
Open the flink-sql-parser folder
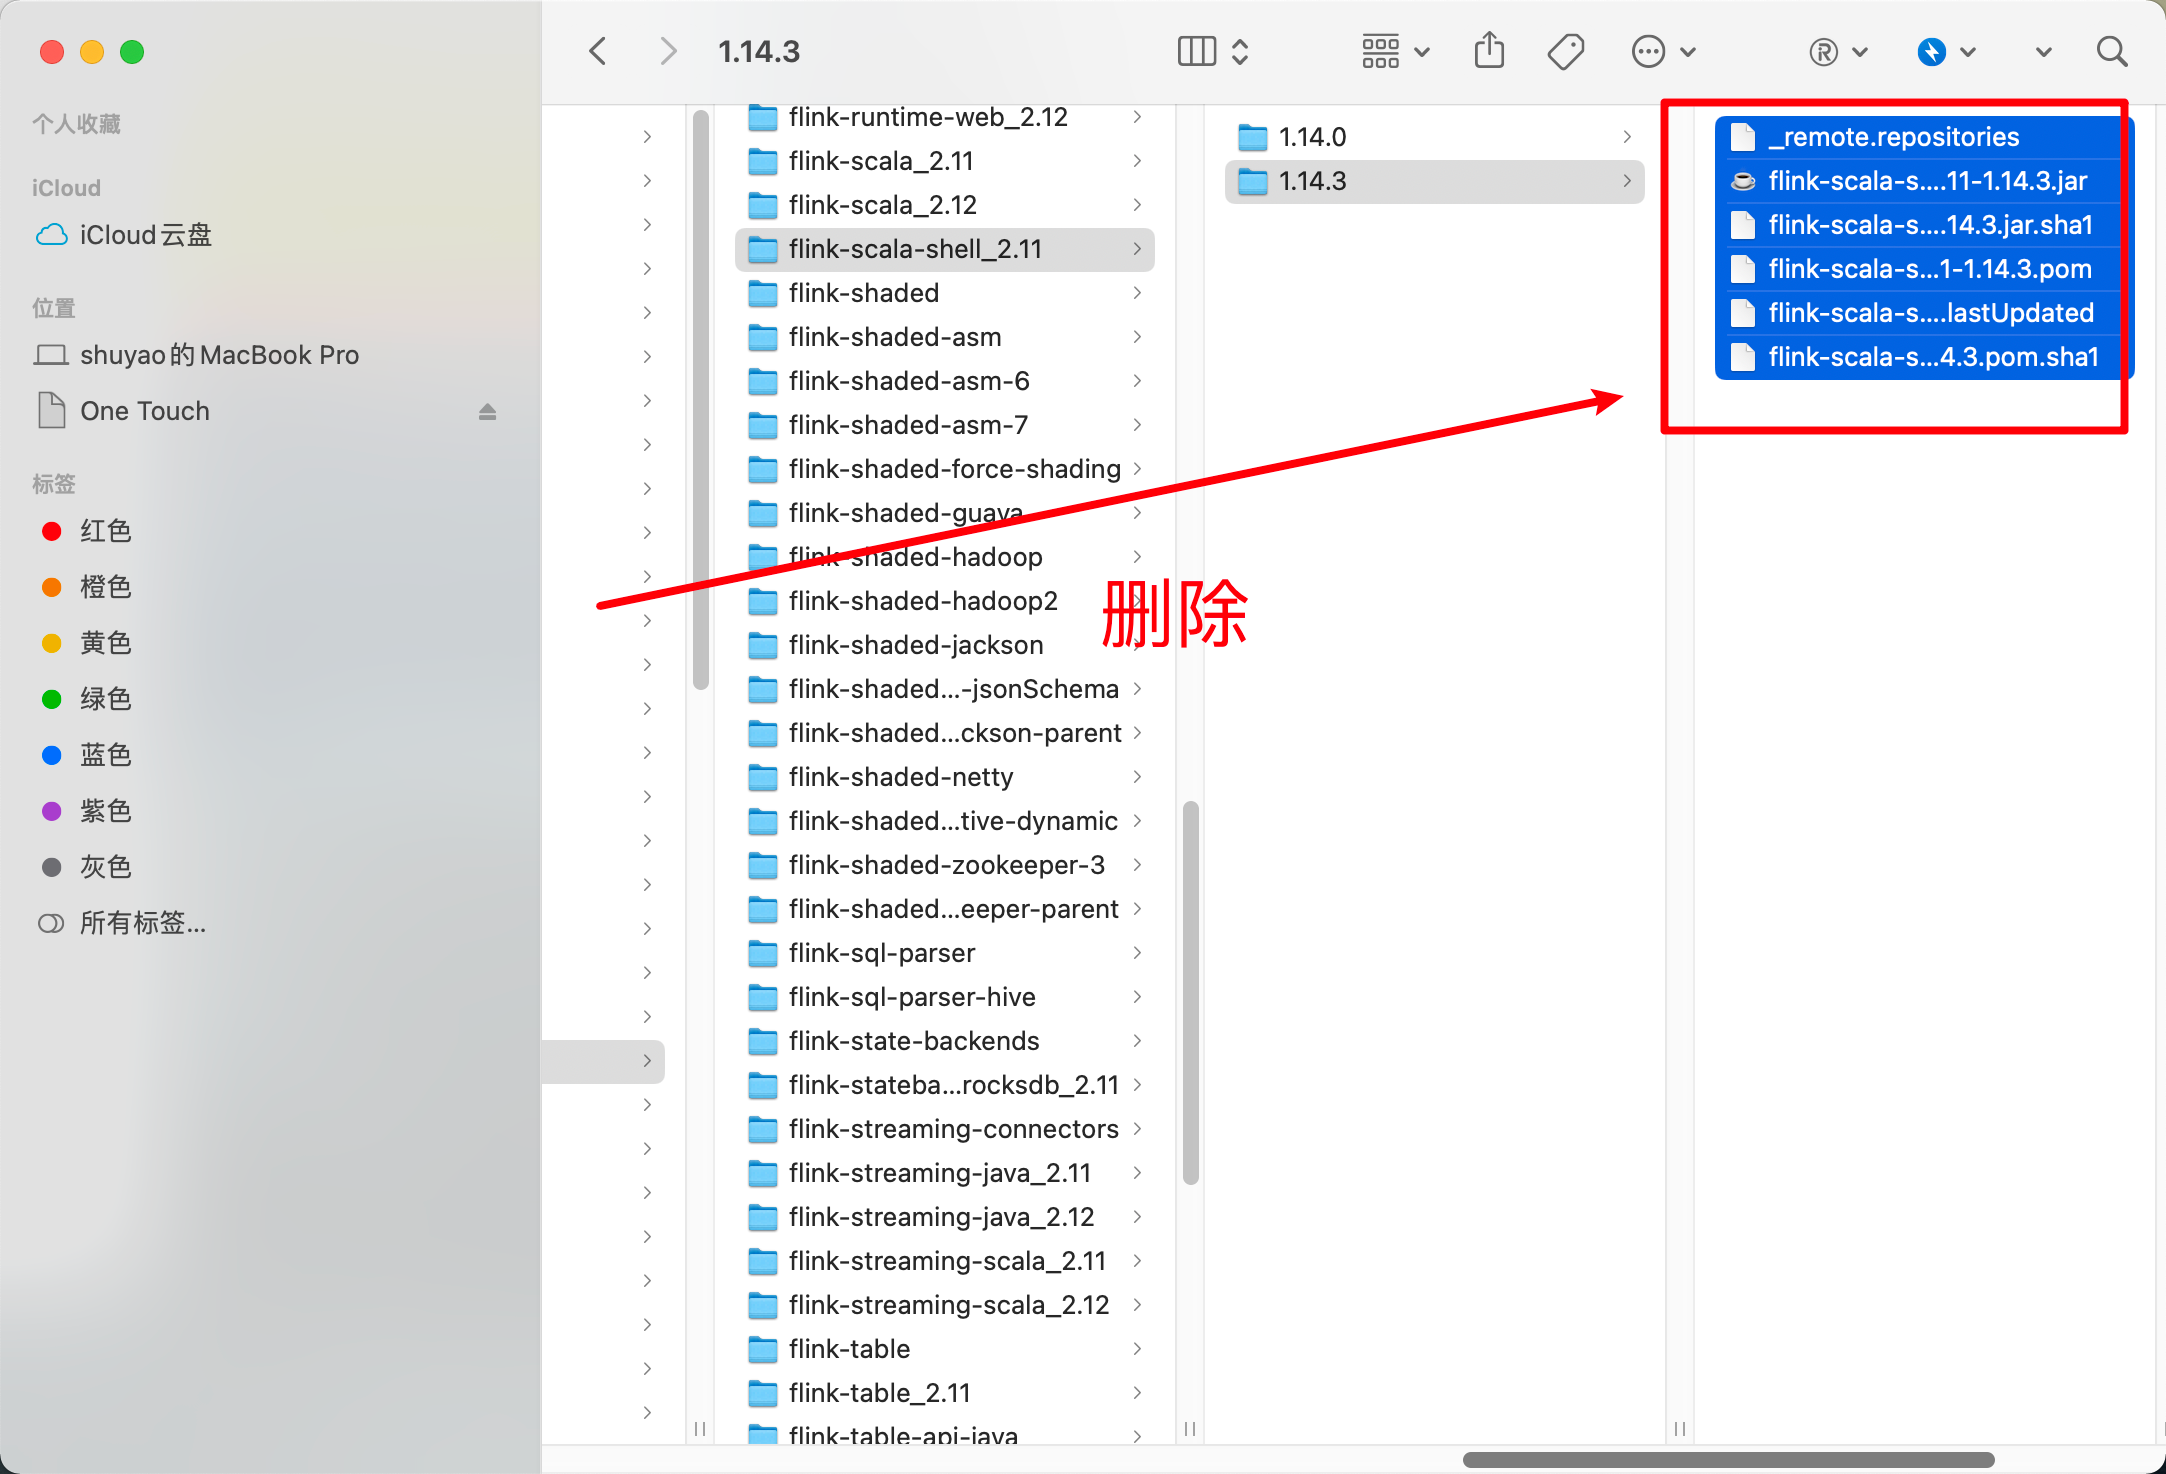pos(944,953)
